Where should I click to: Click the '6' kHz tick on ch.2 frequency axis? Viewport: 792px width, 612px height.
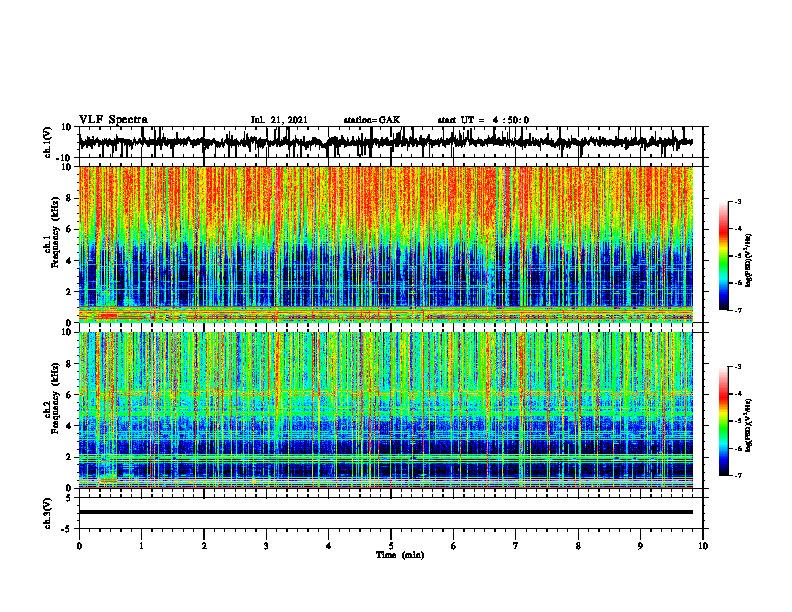pyautogui.click(x=69, y=395)
